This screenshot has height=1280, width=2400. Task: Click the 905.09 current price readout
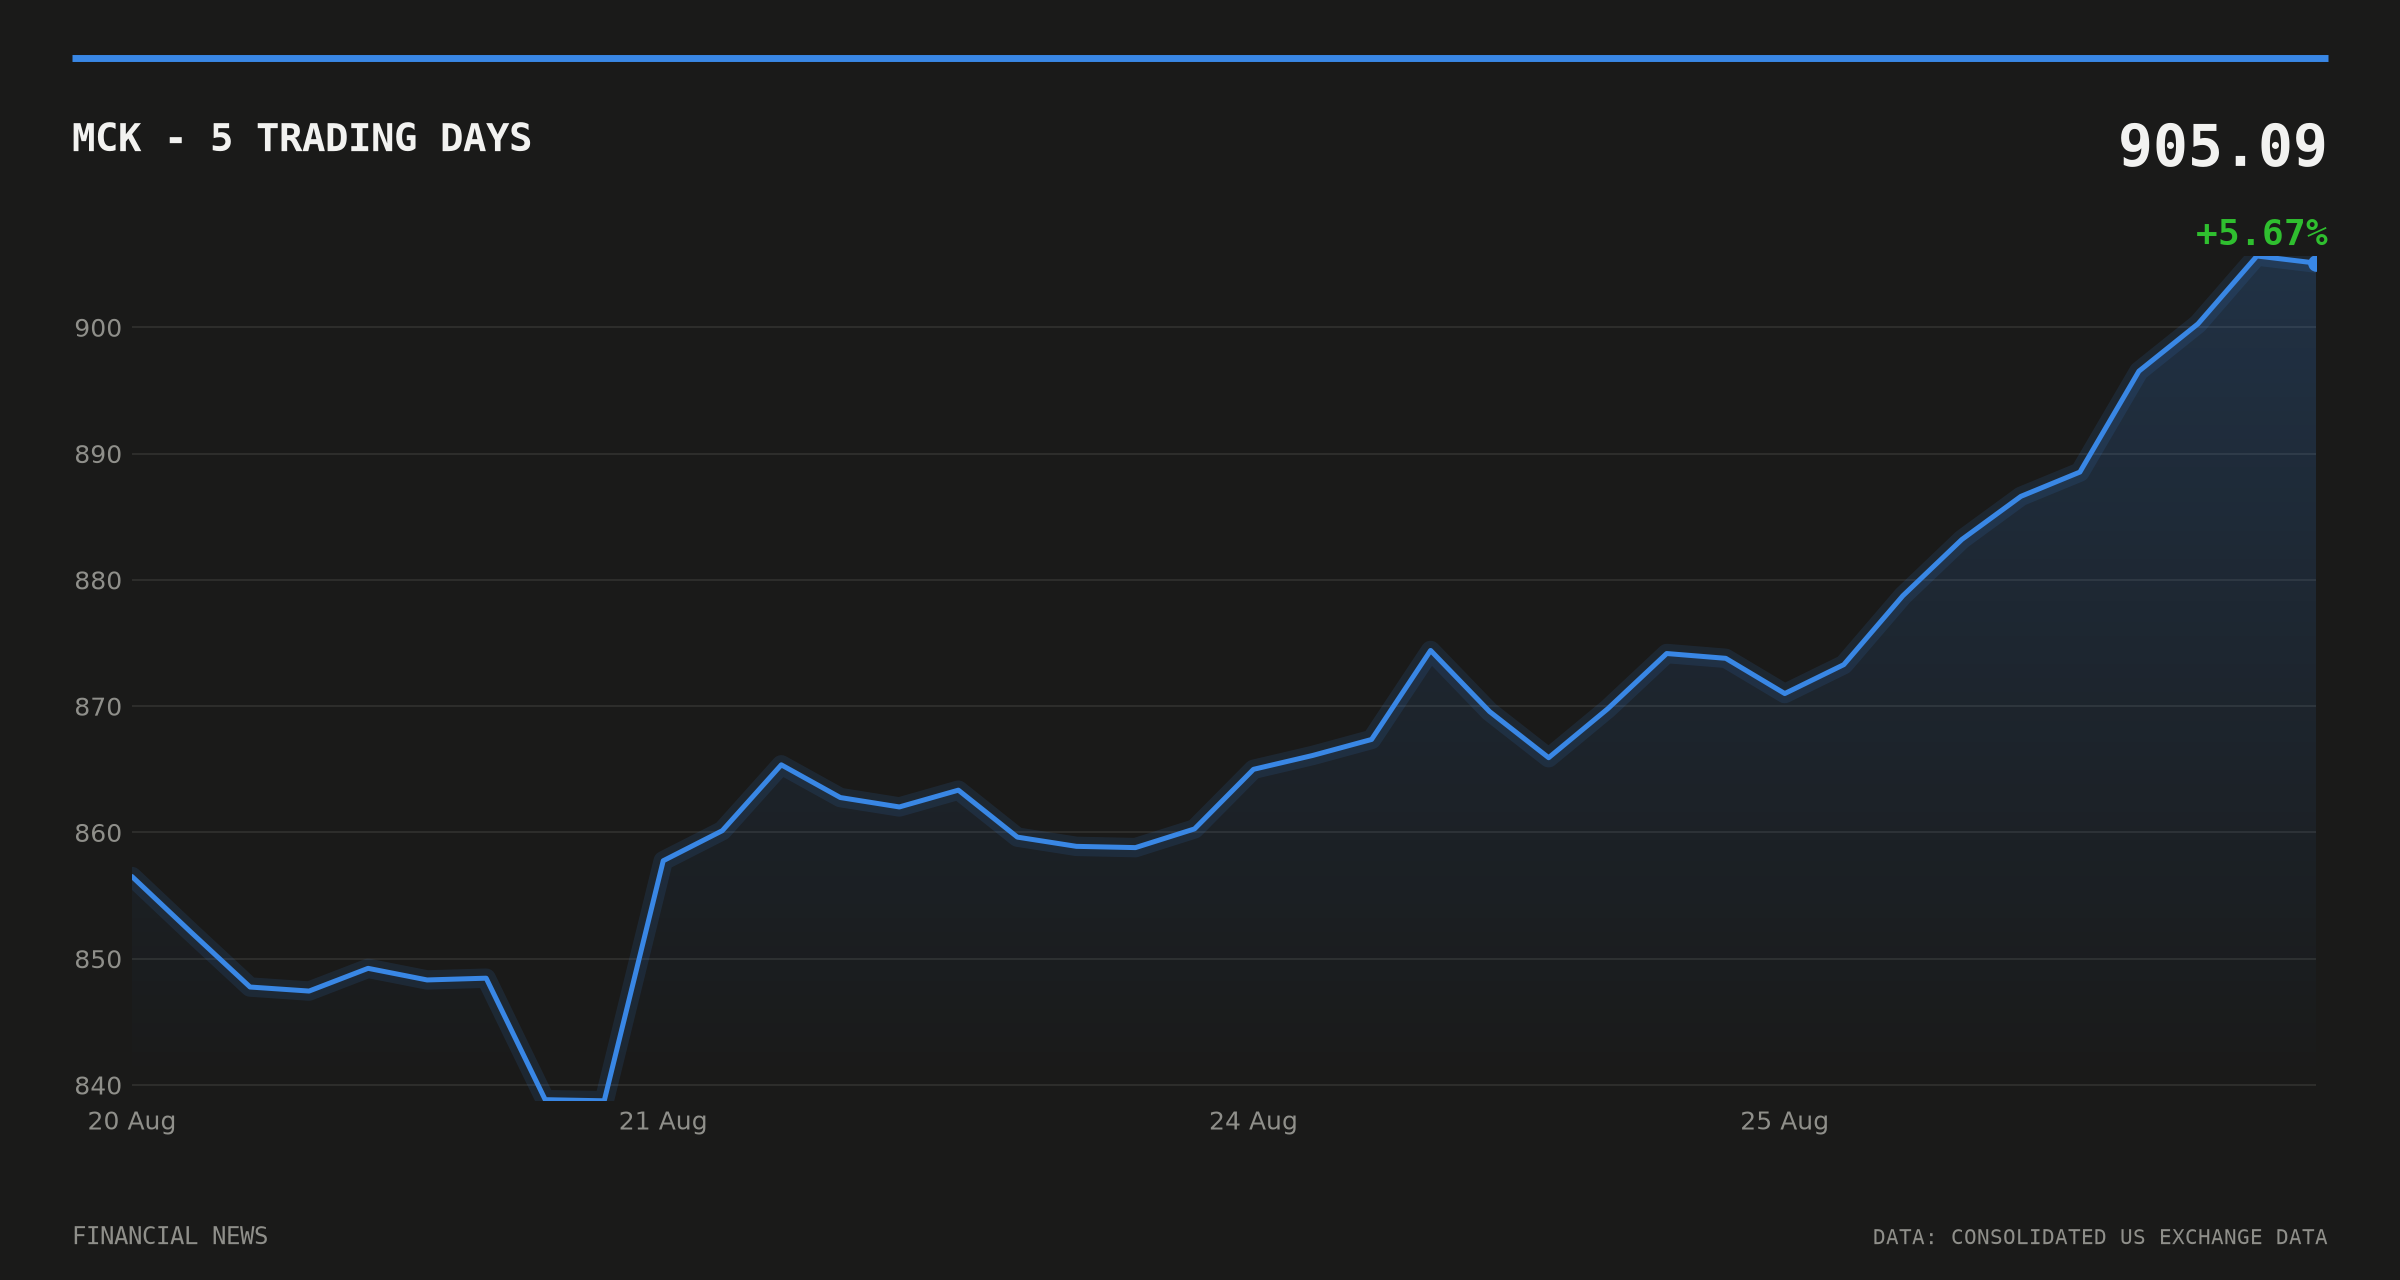(2222, 147)
